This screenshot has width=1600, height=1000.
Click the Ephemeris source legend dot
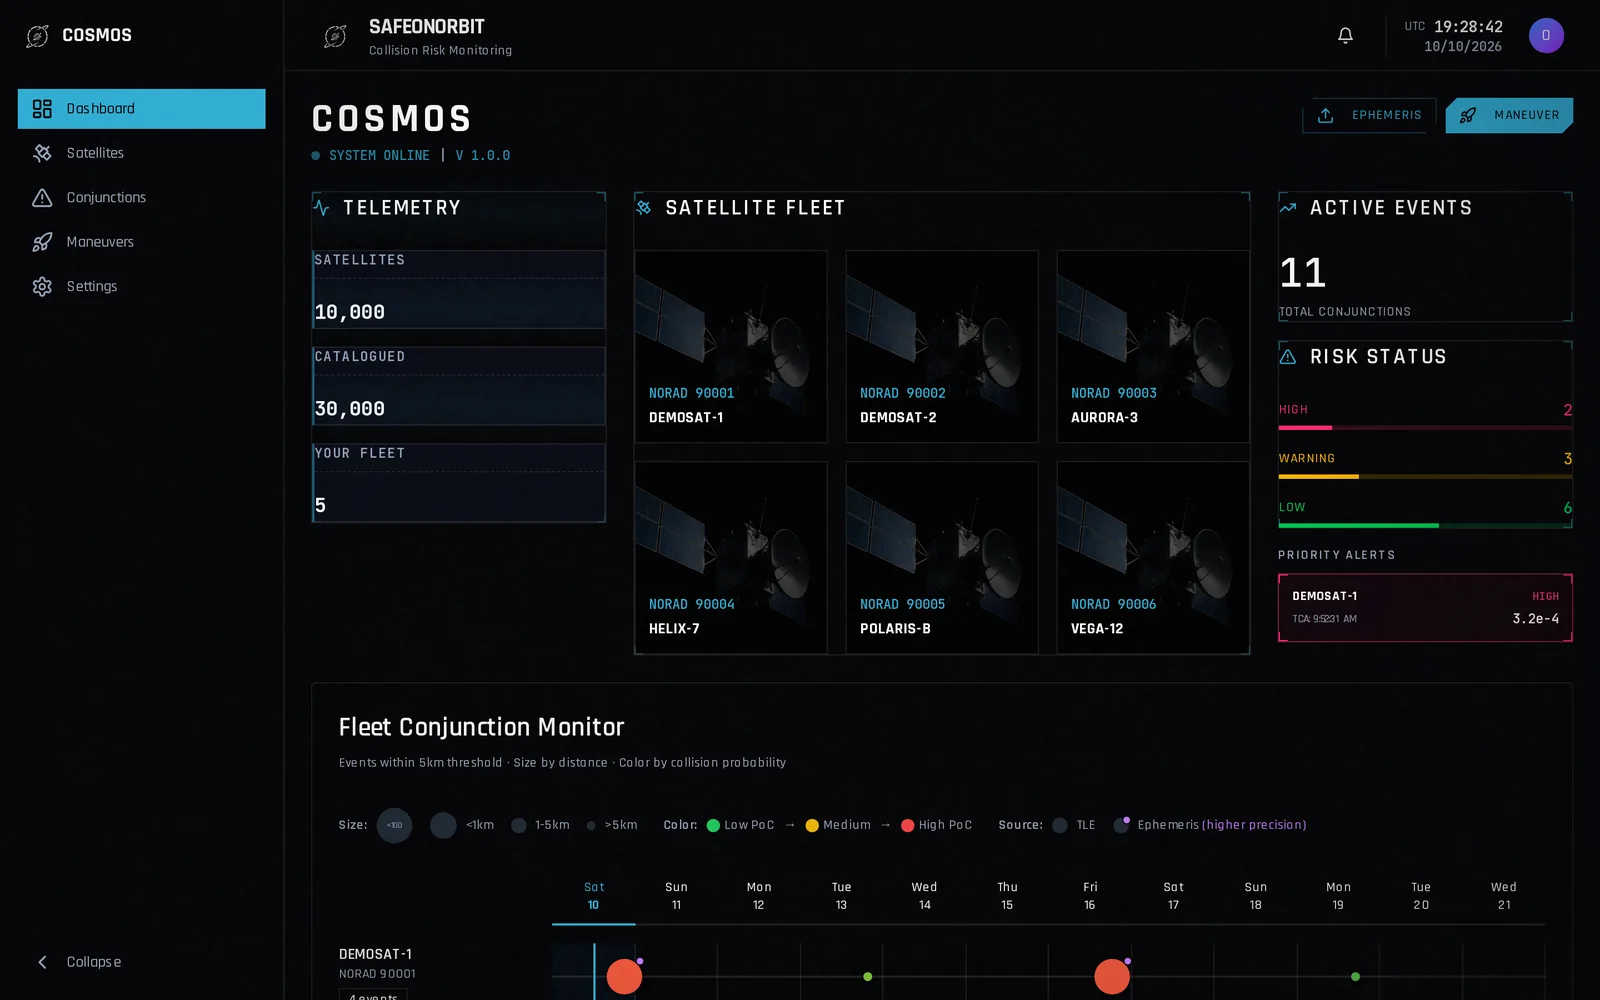[x=1121, y=826]
